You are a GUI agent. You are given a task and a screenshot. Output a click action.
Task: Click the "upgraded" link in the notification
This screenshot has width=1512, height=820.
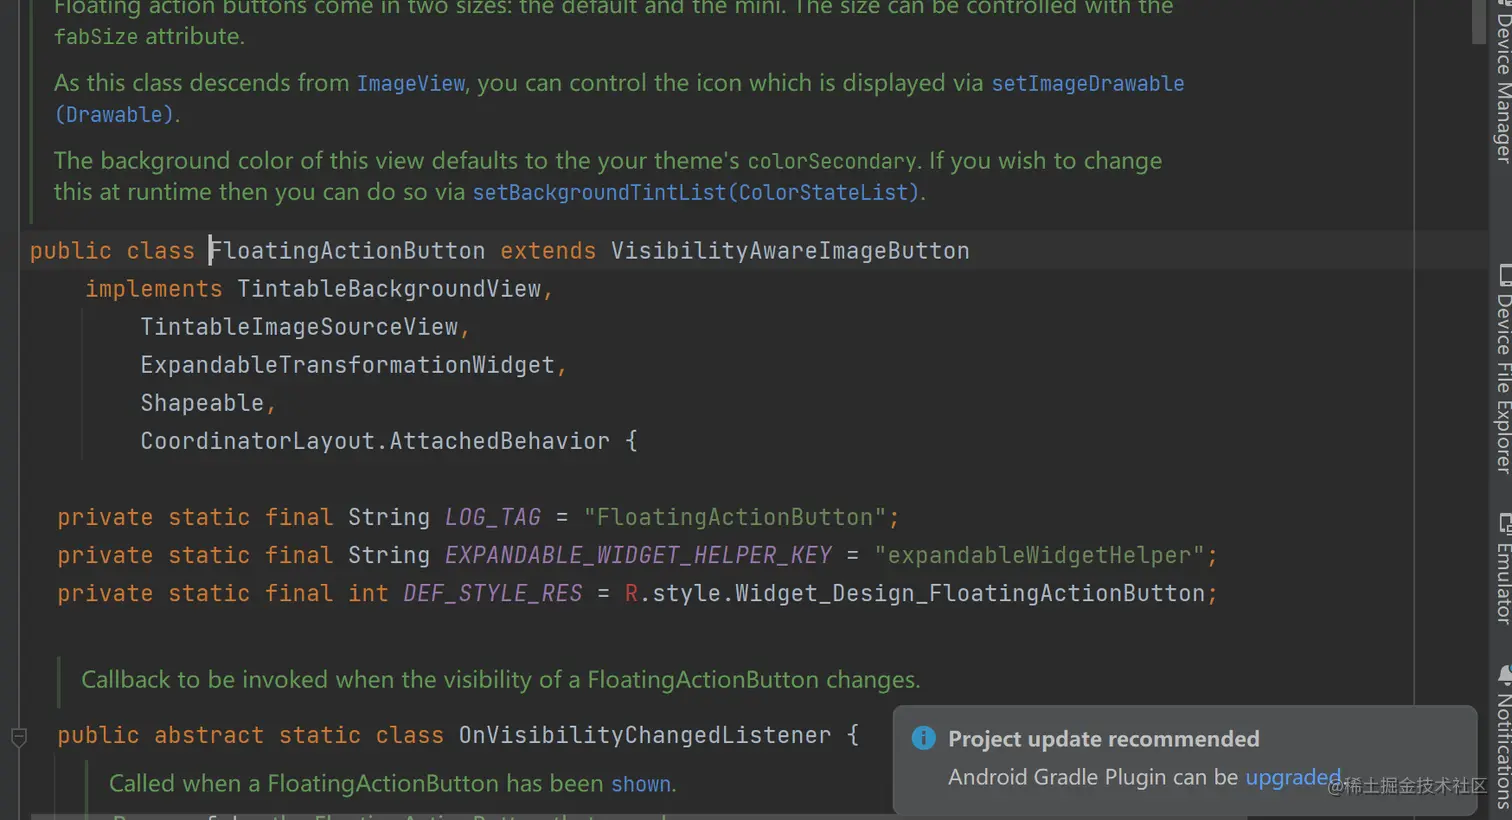coord(1292,777)
